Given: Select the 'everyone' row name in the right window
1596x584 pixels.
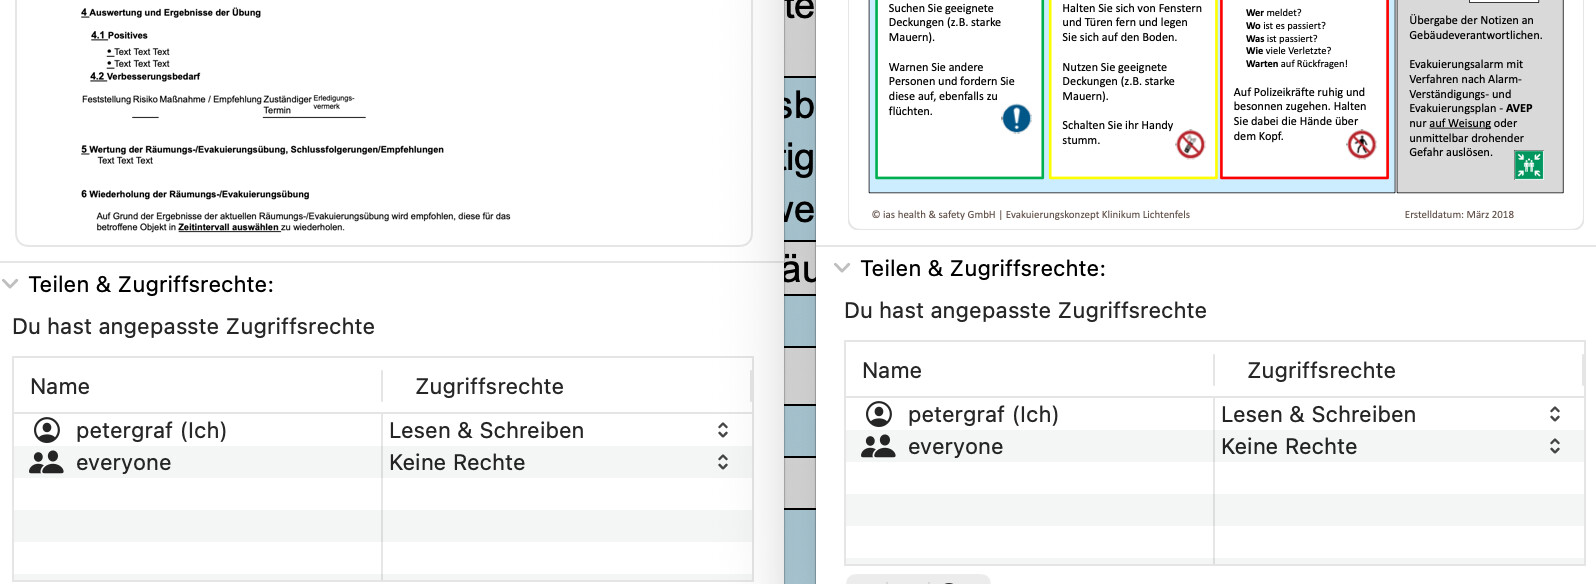Looking at the screenshot, I should point(955,447).
